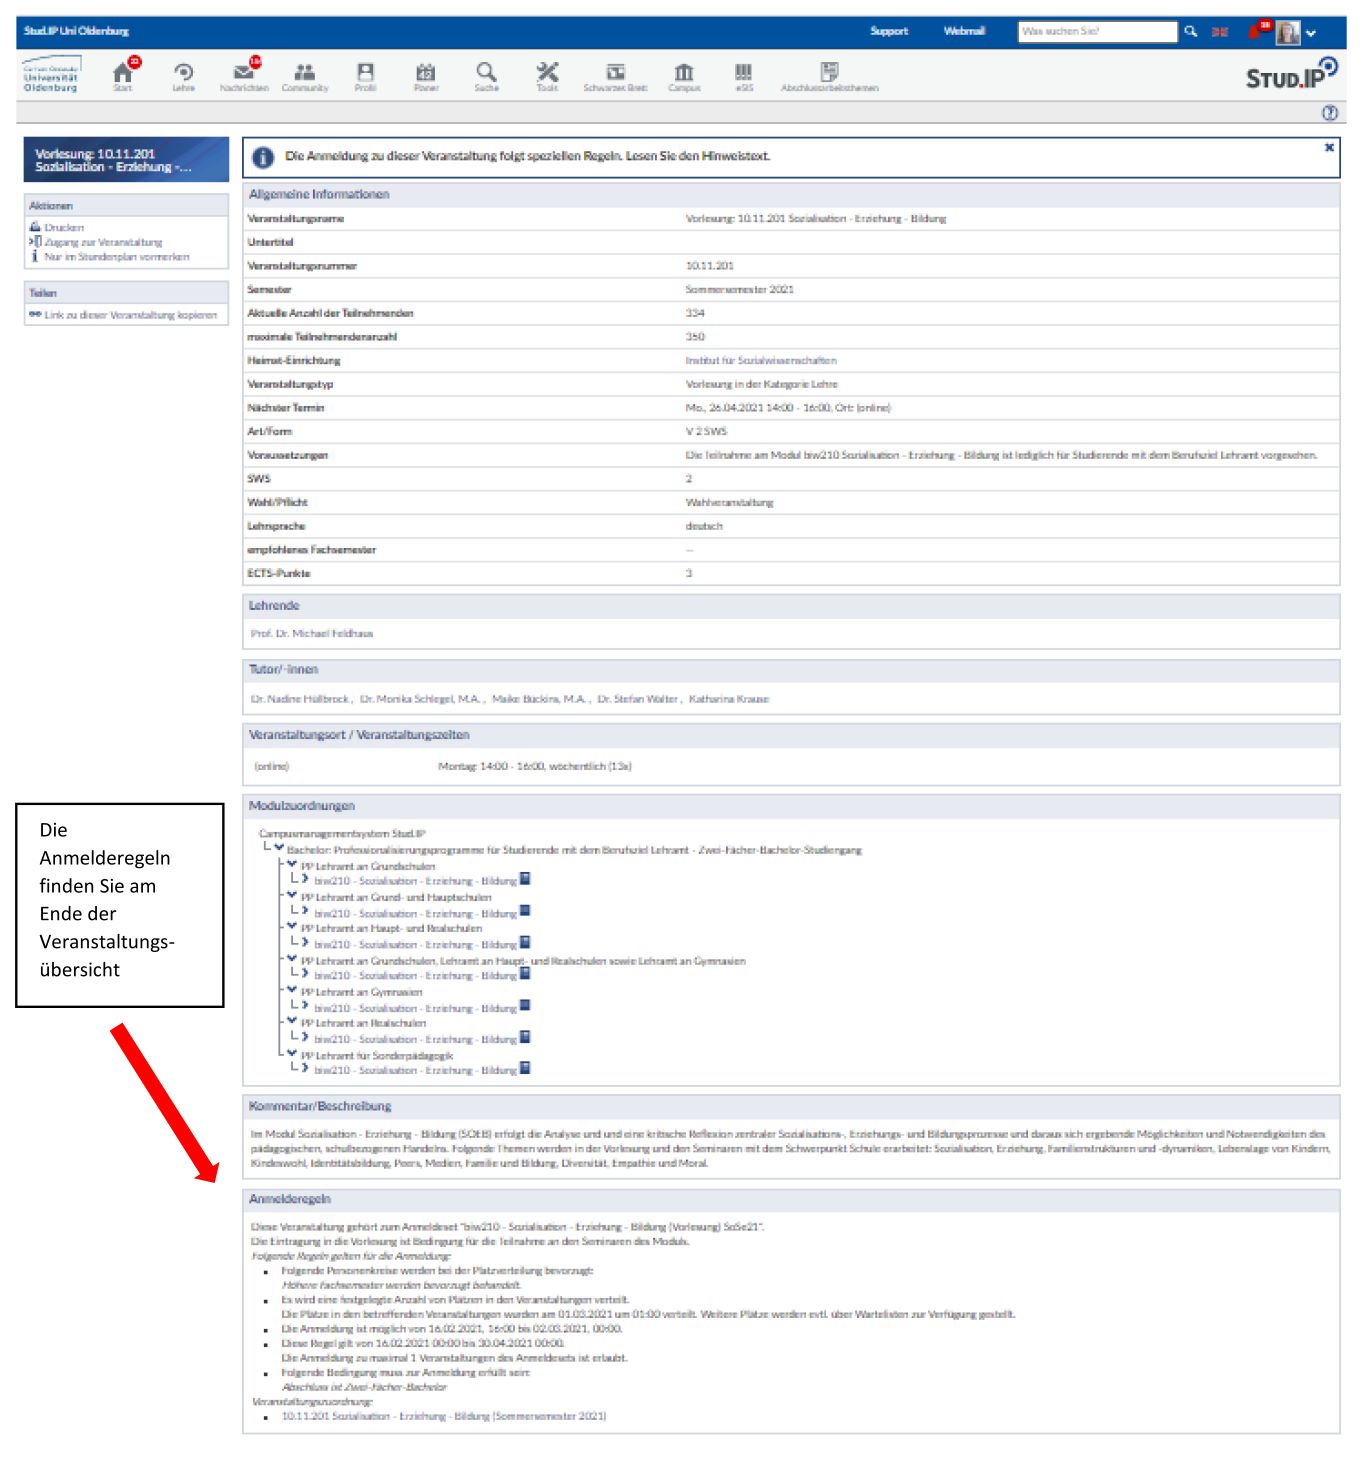Close the blue info message banner
The width and height of the screenshot is (1372, 1457).
1329,147
